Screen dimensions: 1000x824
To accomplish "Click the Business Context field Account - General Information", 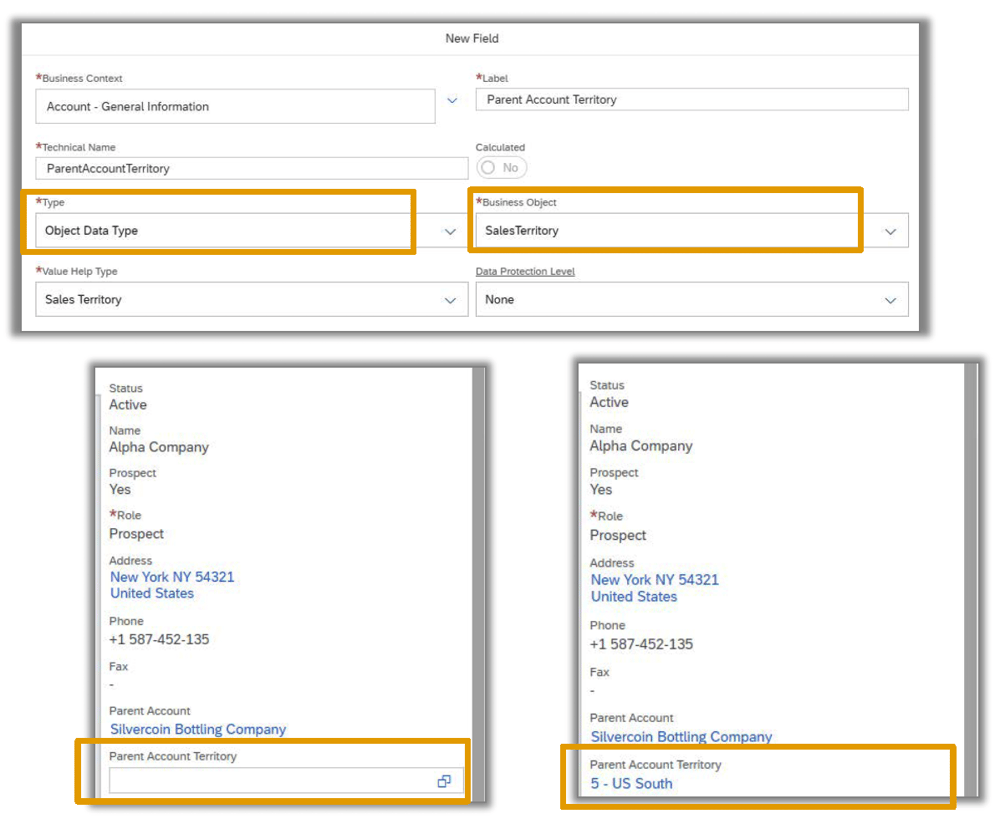I will point(235,107).
